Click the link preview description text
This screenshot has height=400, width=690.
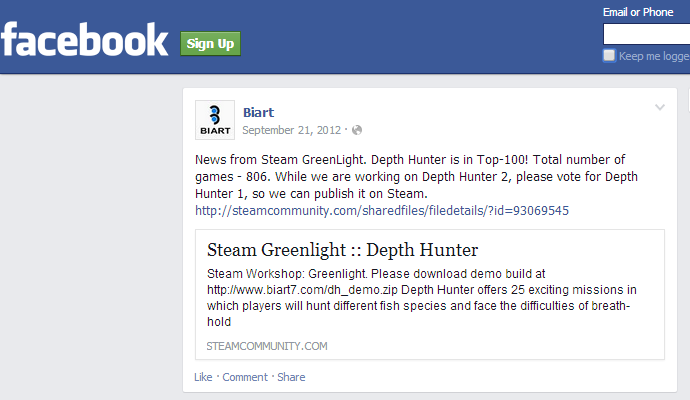pos(422,297)
